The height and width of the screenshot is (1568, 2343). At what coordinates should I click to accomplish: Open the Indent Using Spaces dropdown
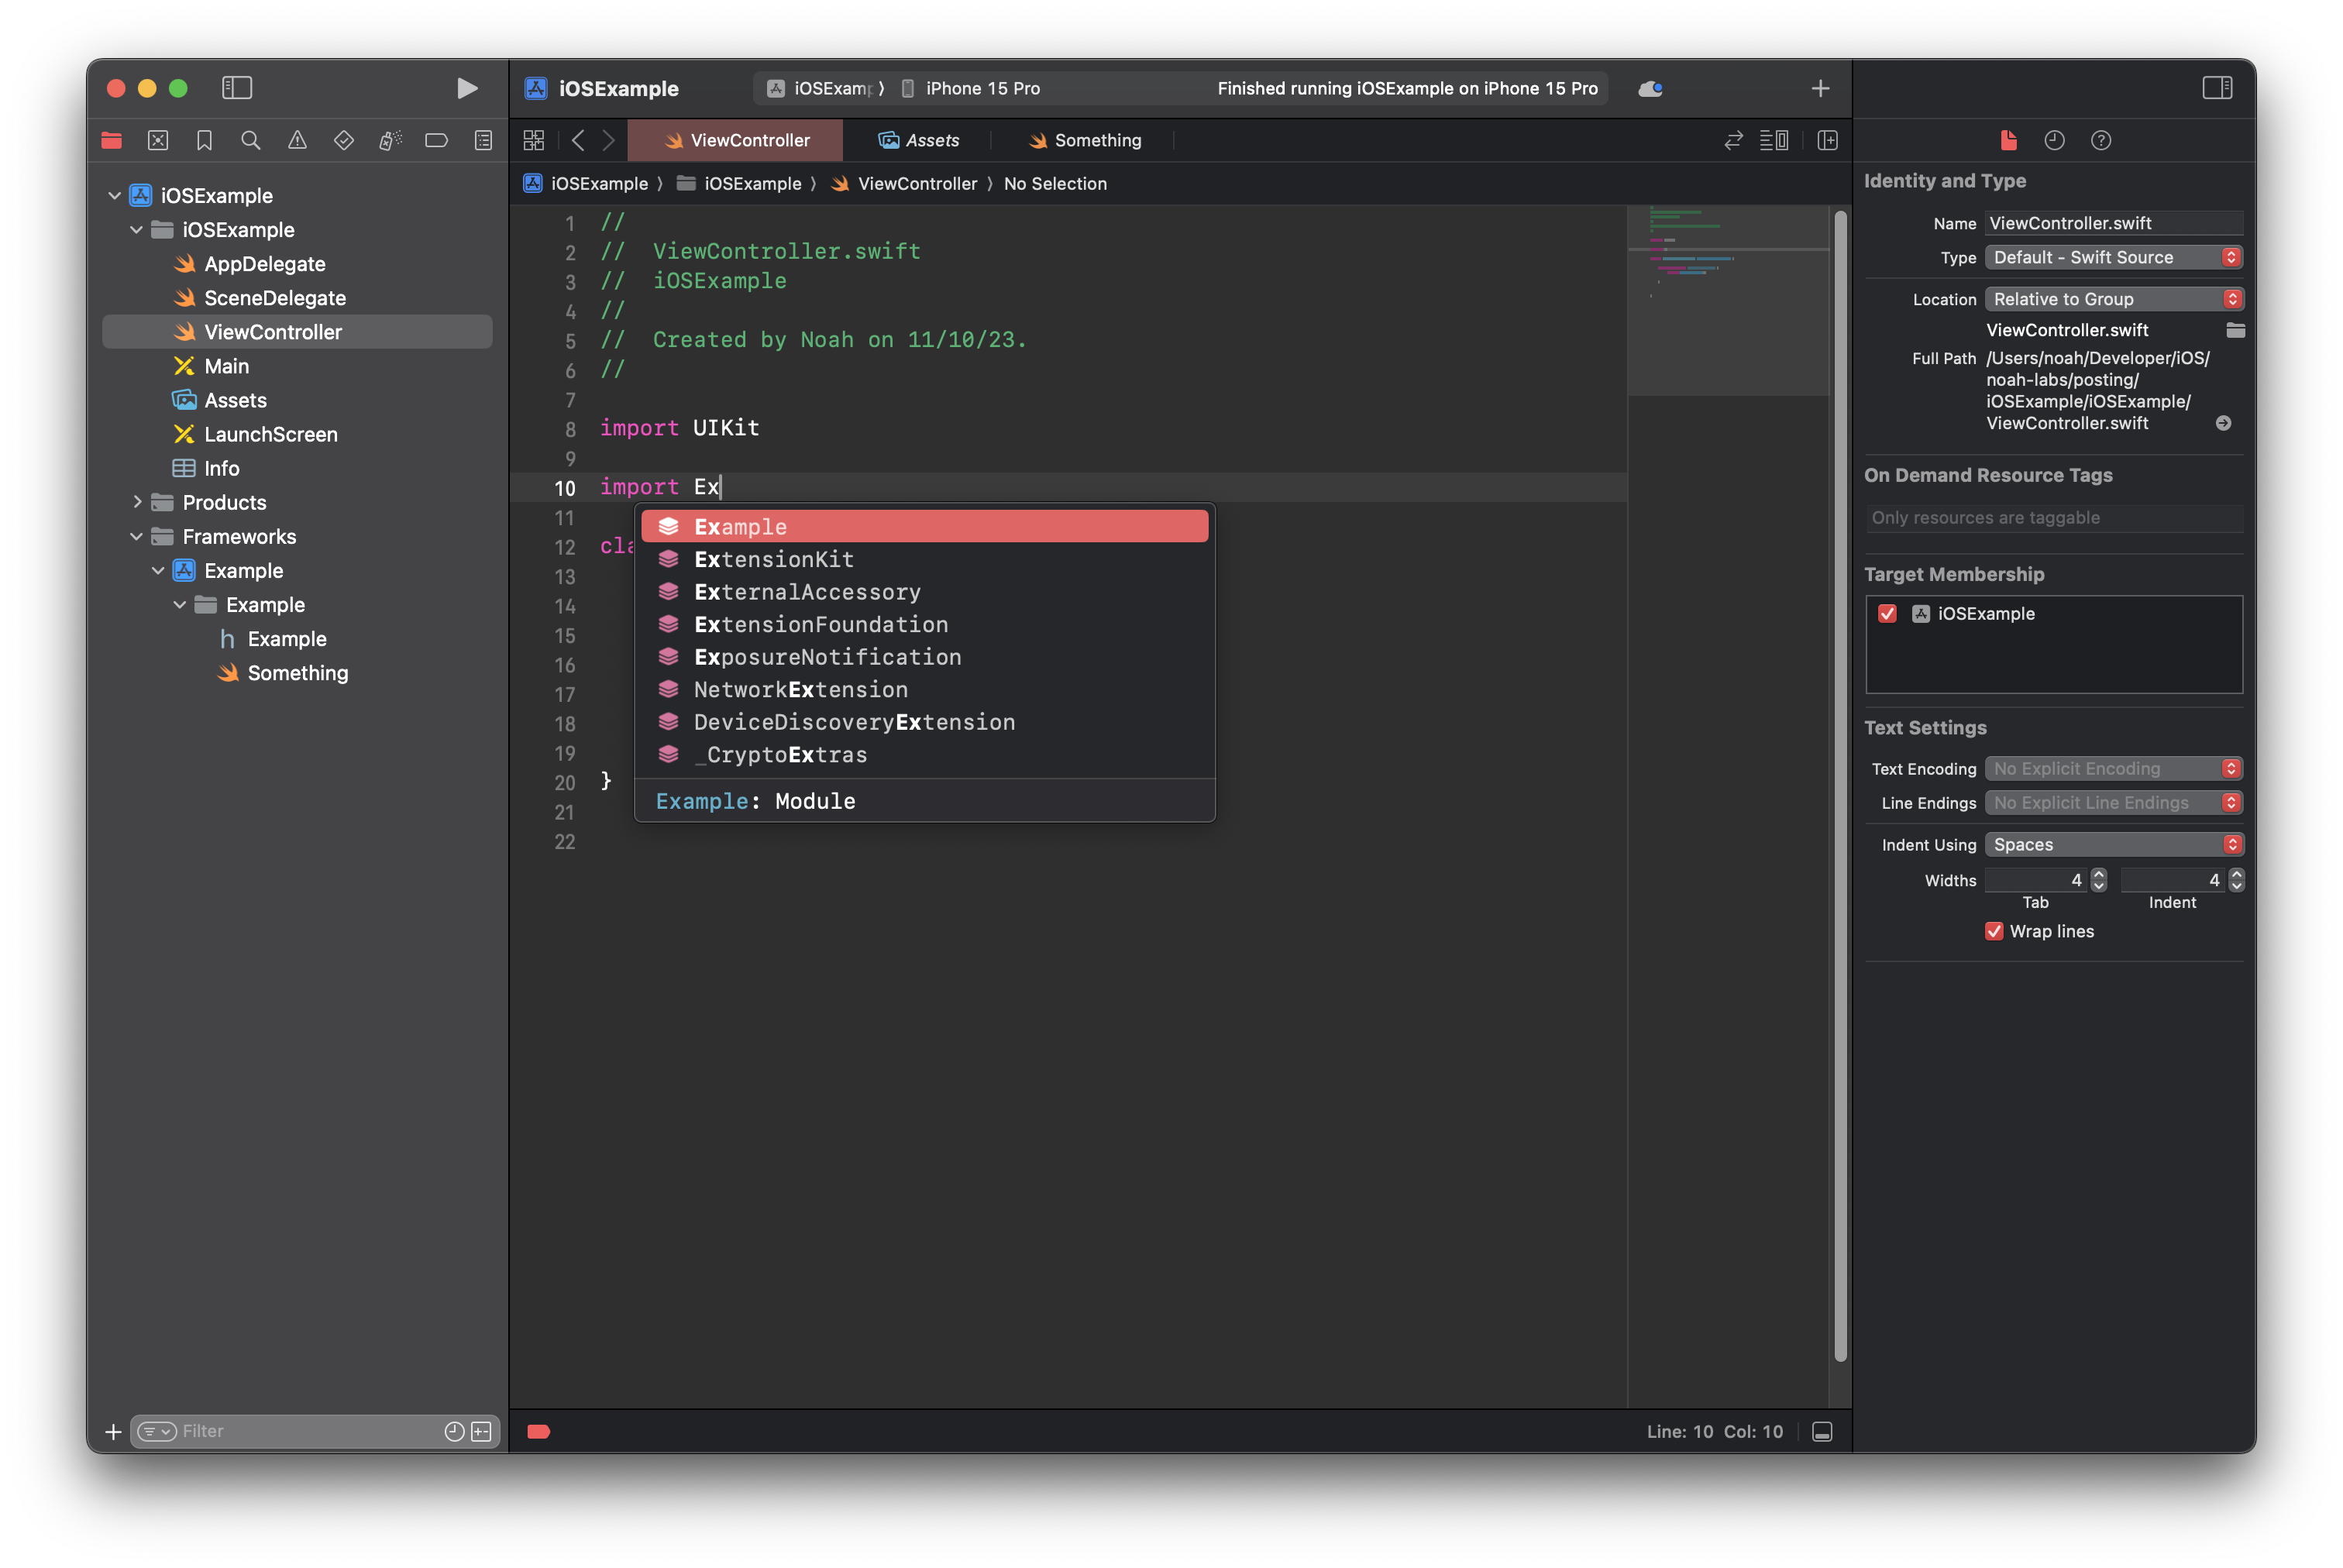point(2113,845)
